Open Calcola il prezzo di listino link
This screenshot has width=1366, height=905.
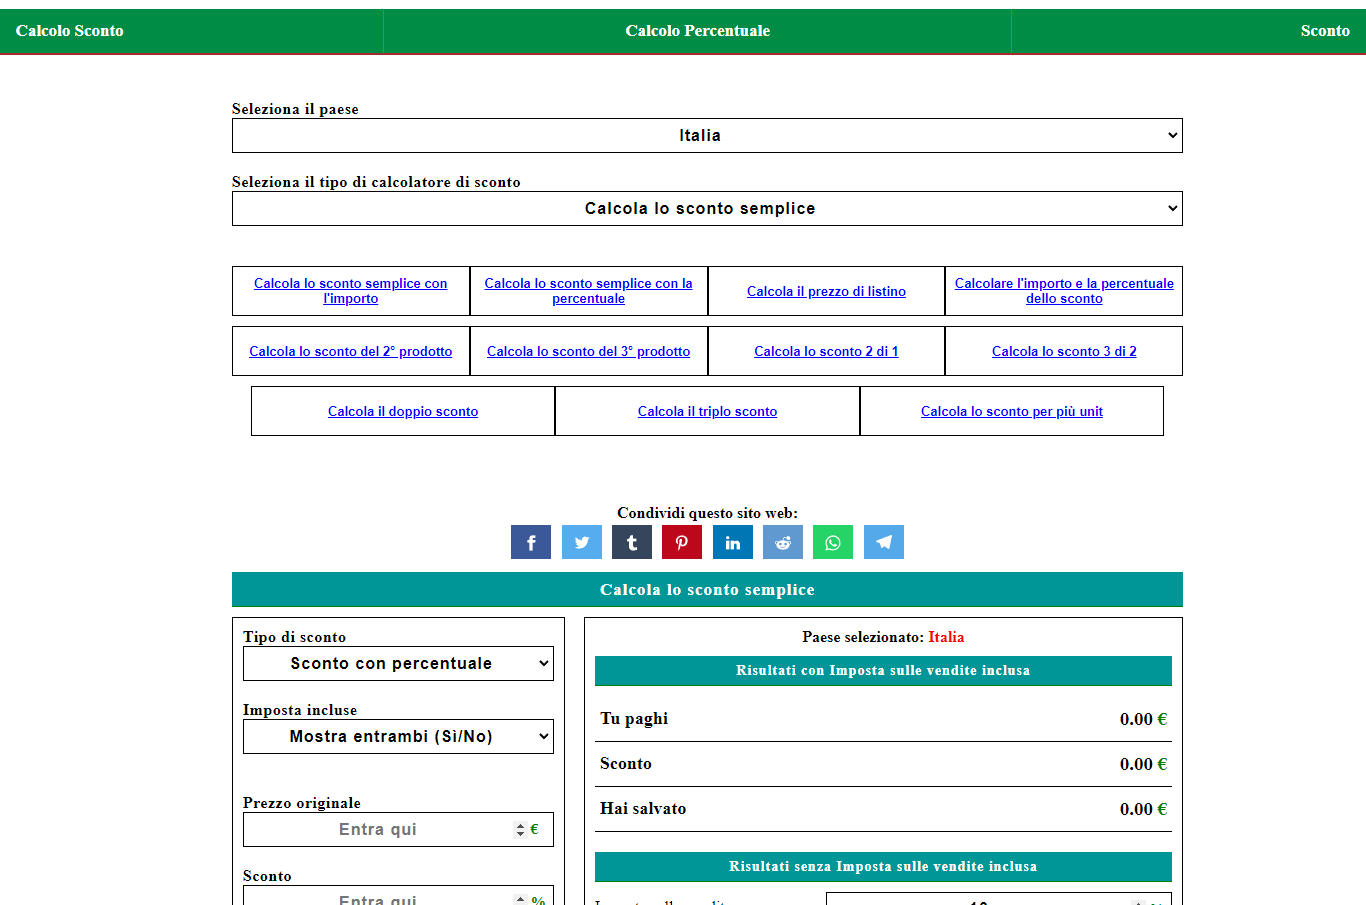pos(826,292)
